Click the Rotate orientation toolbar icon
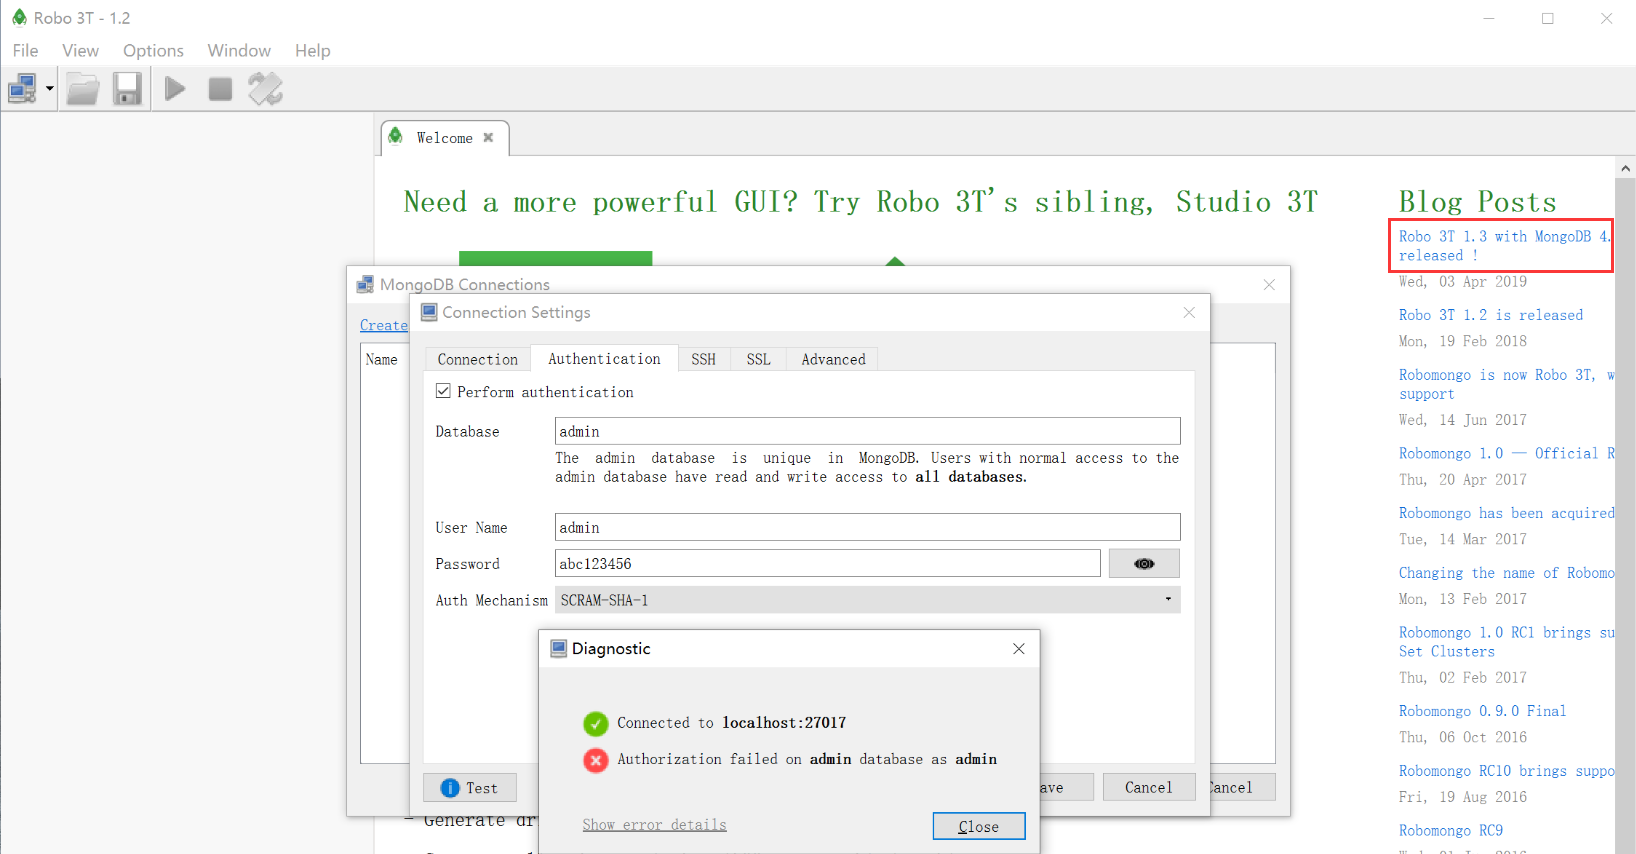Image resolution: width=1636 pixels, height=854 pixels. (x=265, y=89)
